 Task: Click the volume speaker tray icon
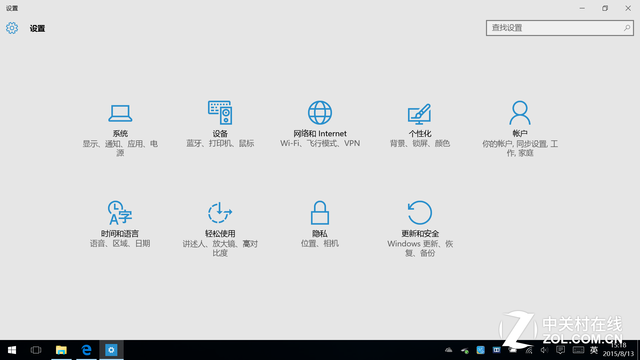coord(544,350)
